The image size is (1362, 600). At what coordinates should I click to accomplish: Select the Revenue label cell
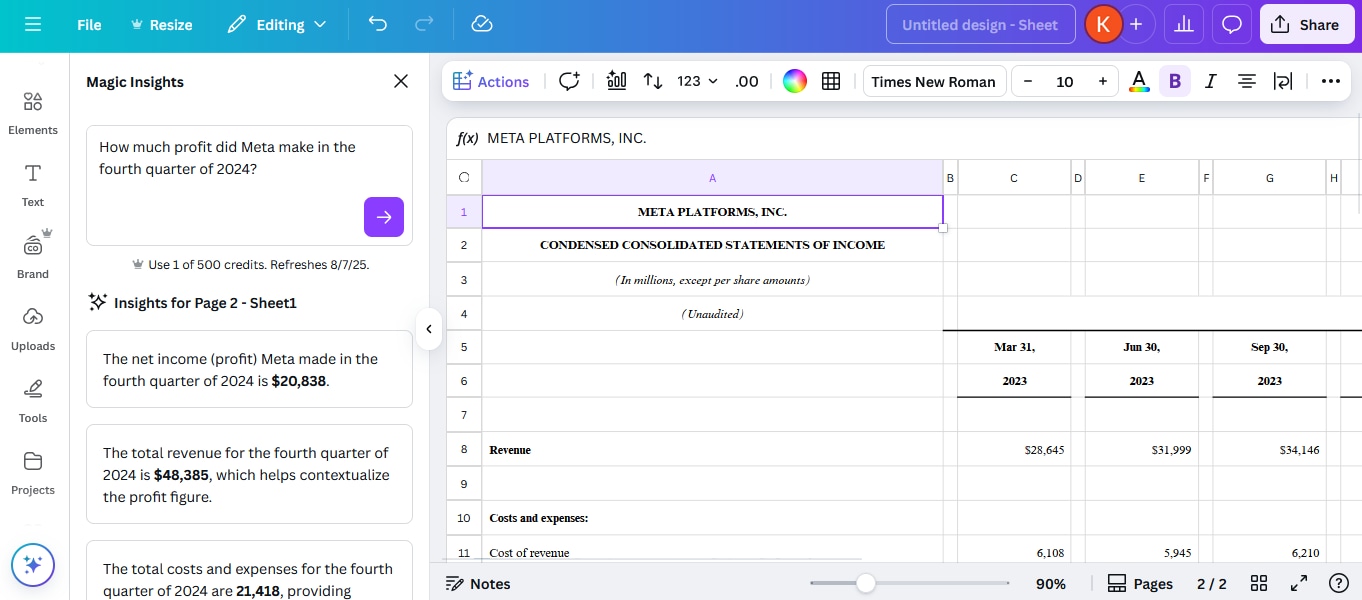coord(712,450)
